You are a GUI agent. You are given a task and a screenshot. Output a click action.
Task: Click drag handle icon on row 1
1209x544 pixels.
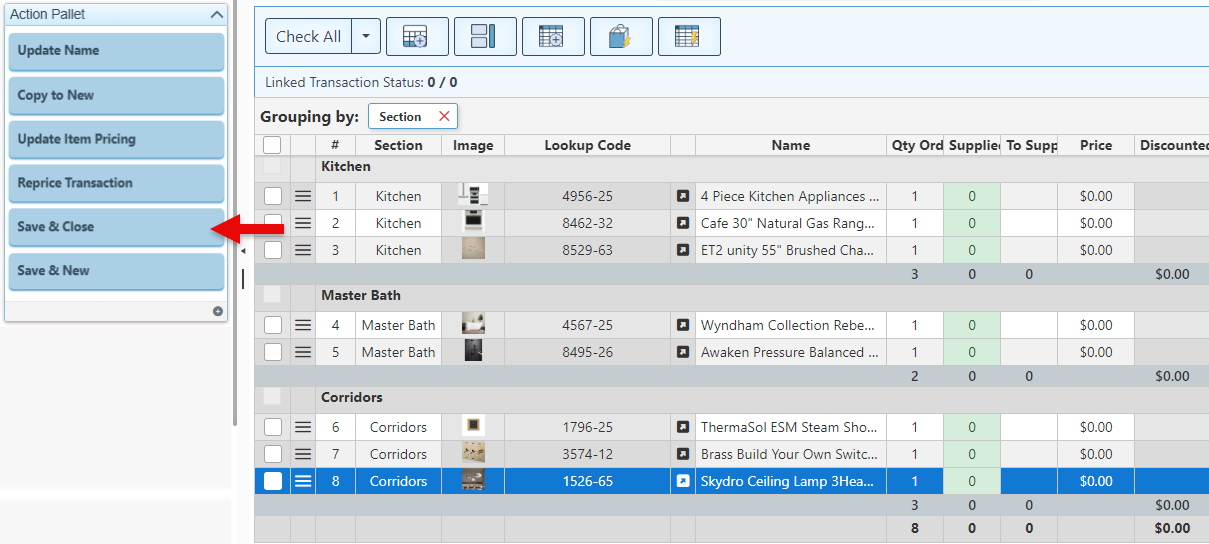pos(303,196)
